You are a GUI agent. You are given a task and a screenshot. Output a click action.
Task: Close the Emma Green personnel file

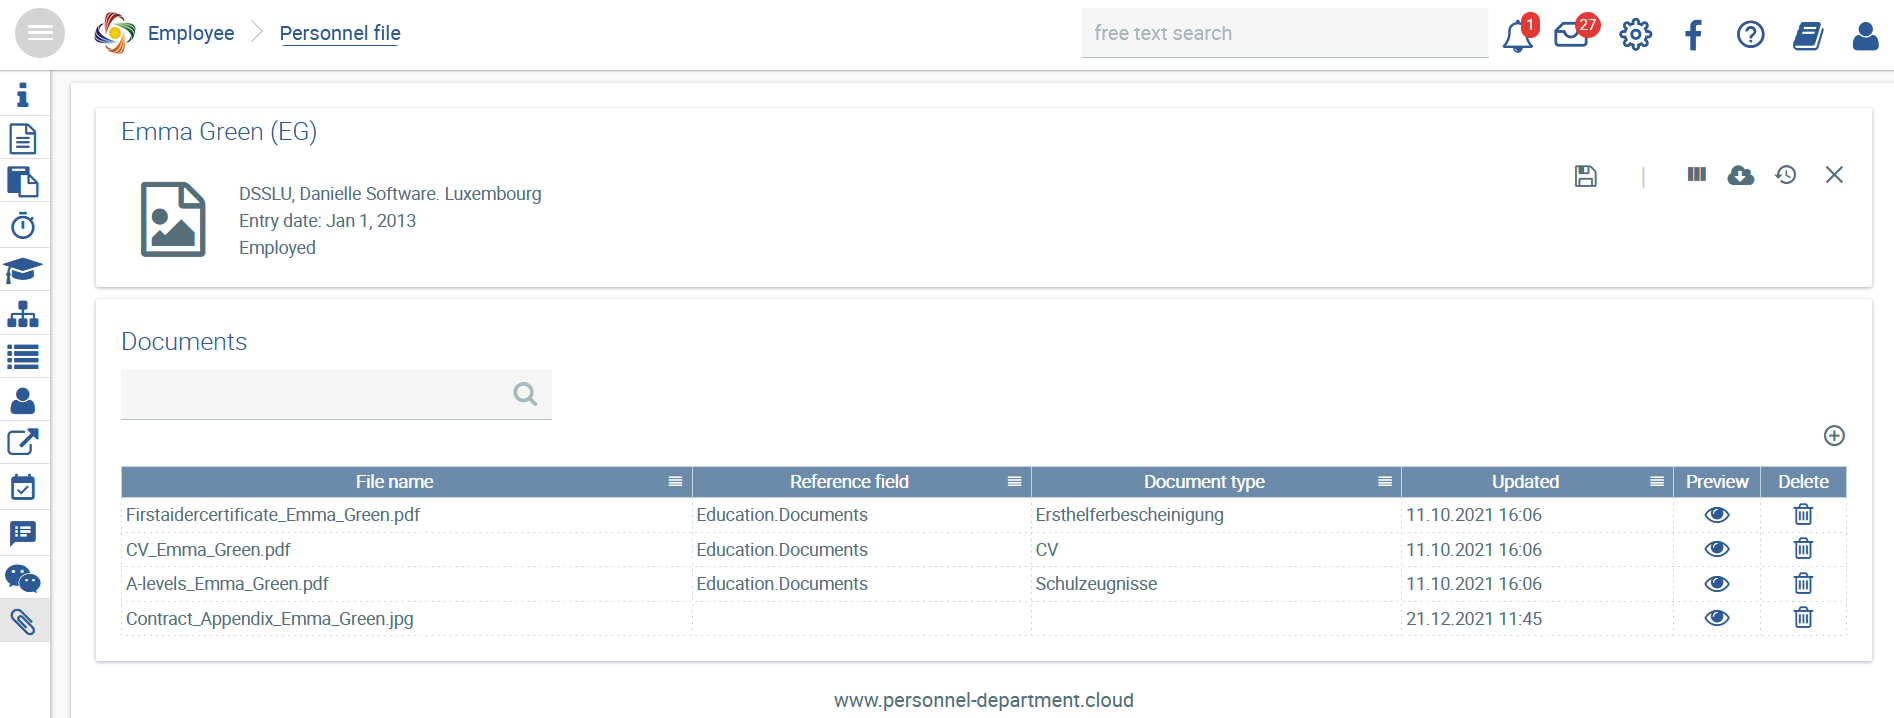pyautogui.click(x=1834, y=175)
